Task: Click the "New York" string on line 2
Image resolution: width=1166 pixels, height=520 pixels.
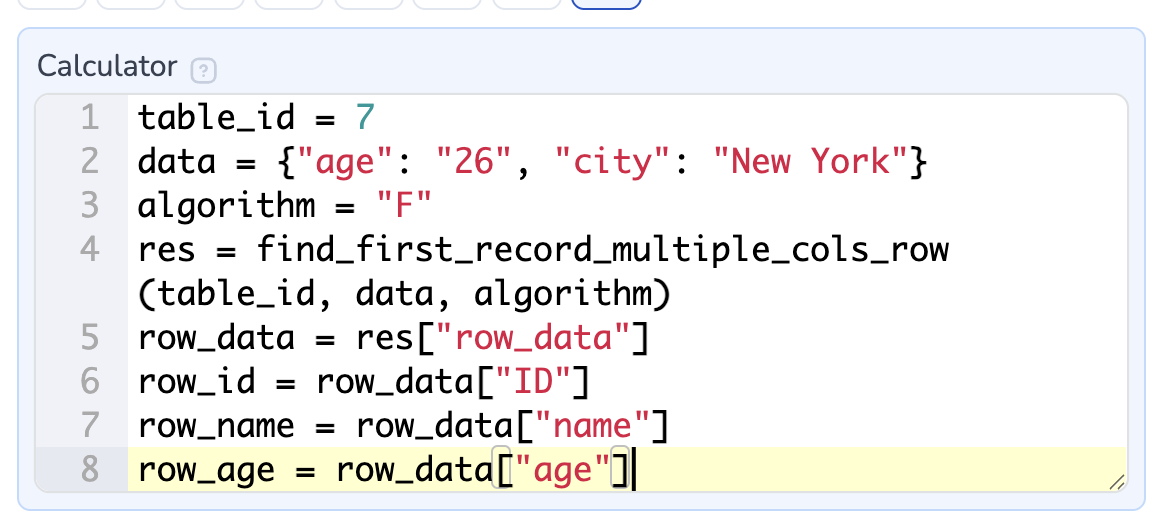Action: (x=808, y=162)
